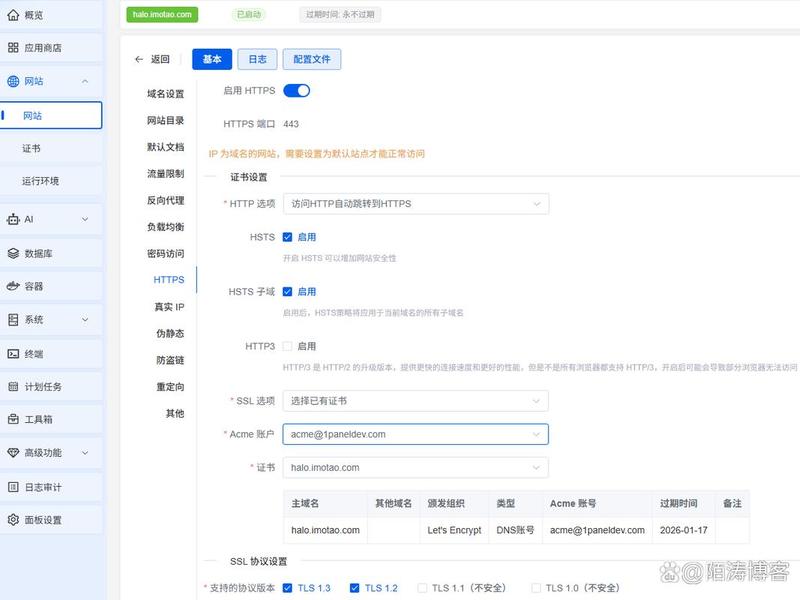Open 其他 settings
Viewport: 800px width, 600px height.
point(175,413)
